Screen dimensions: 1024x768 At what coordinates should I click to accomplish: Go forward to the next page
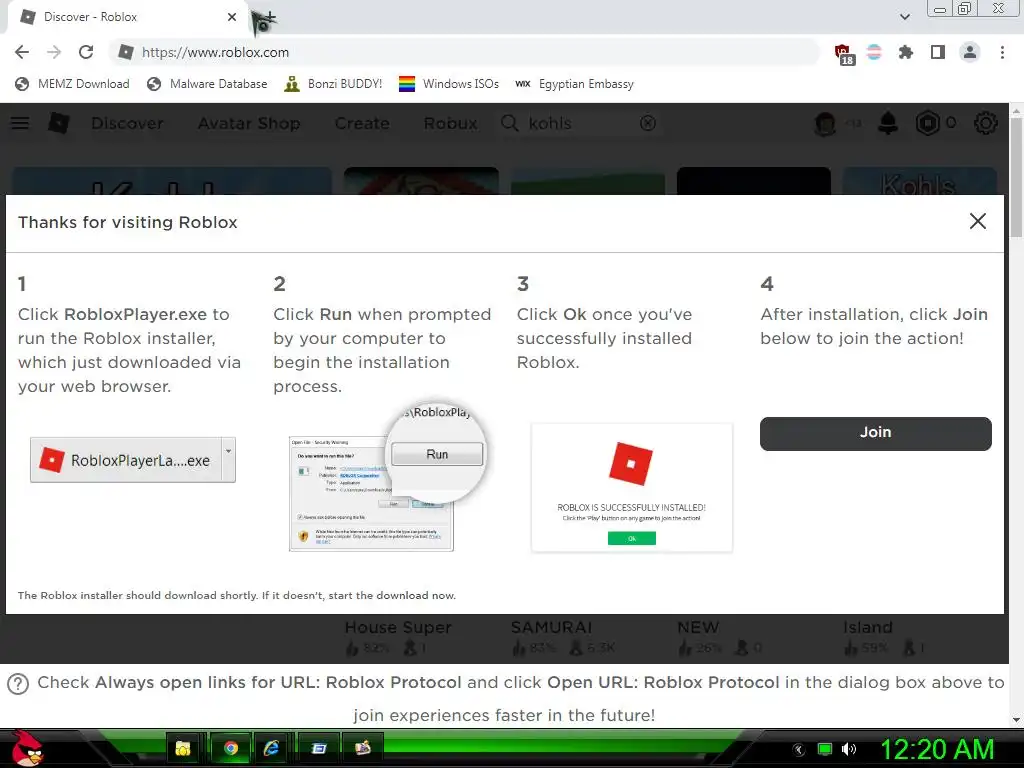pyautogui.click(x=54, y=52)
